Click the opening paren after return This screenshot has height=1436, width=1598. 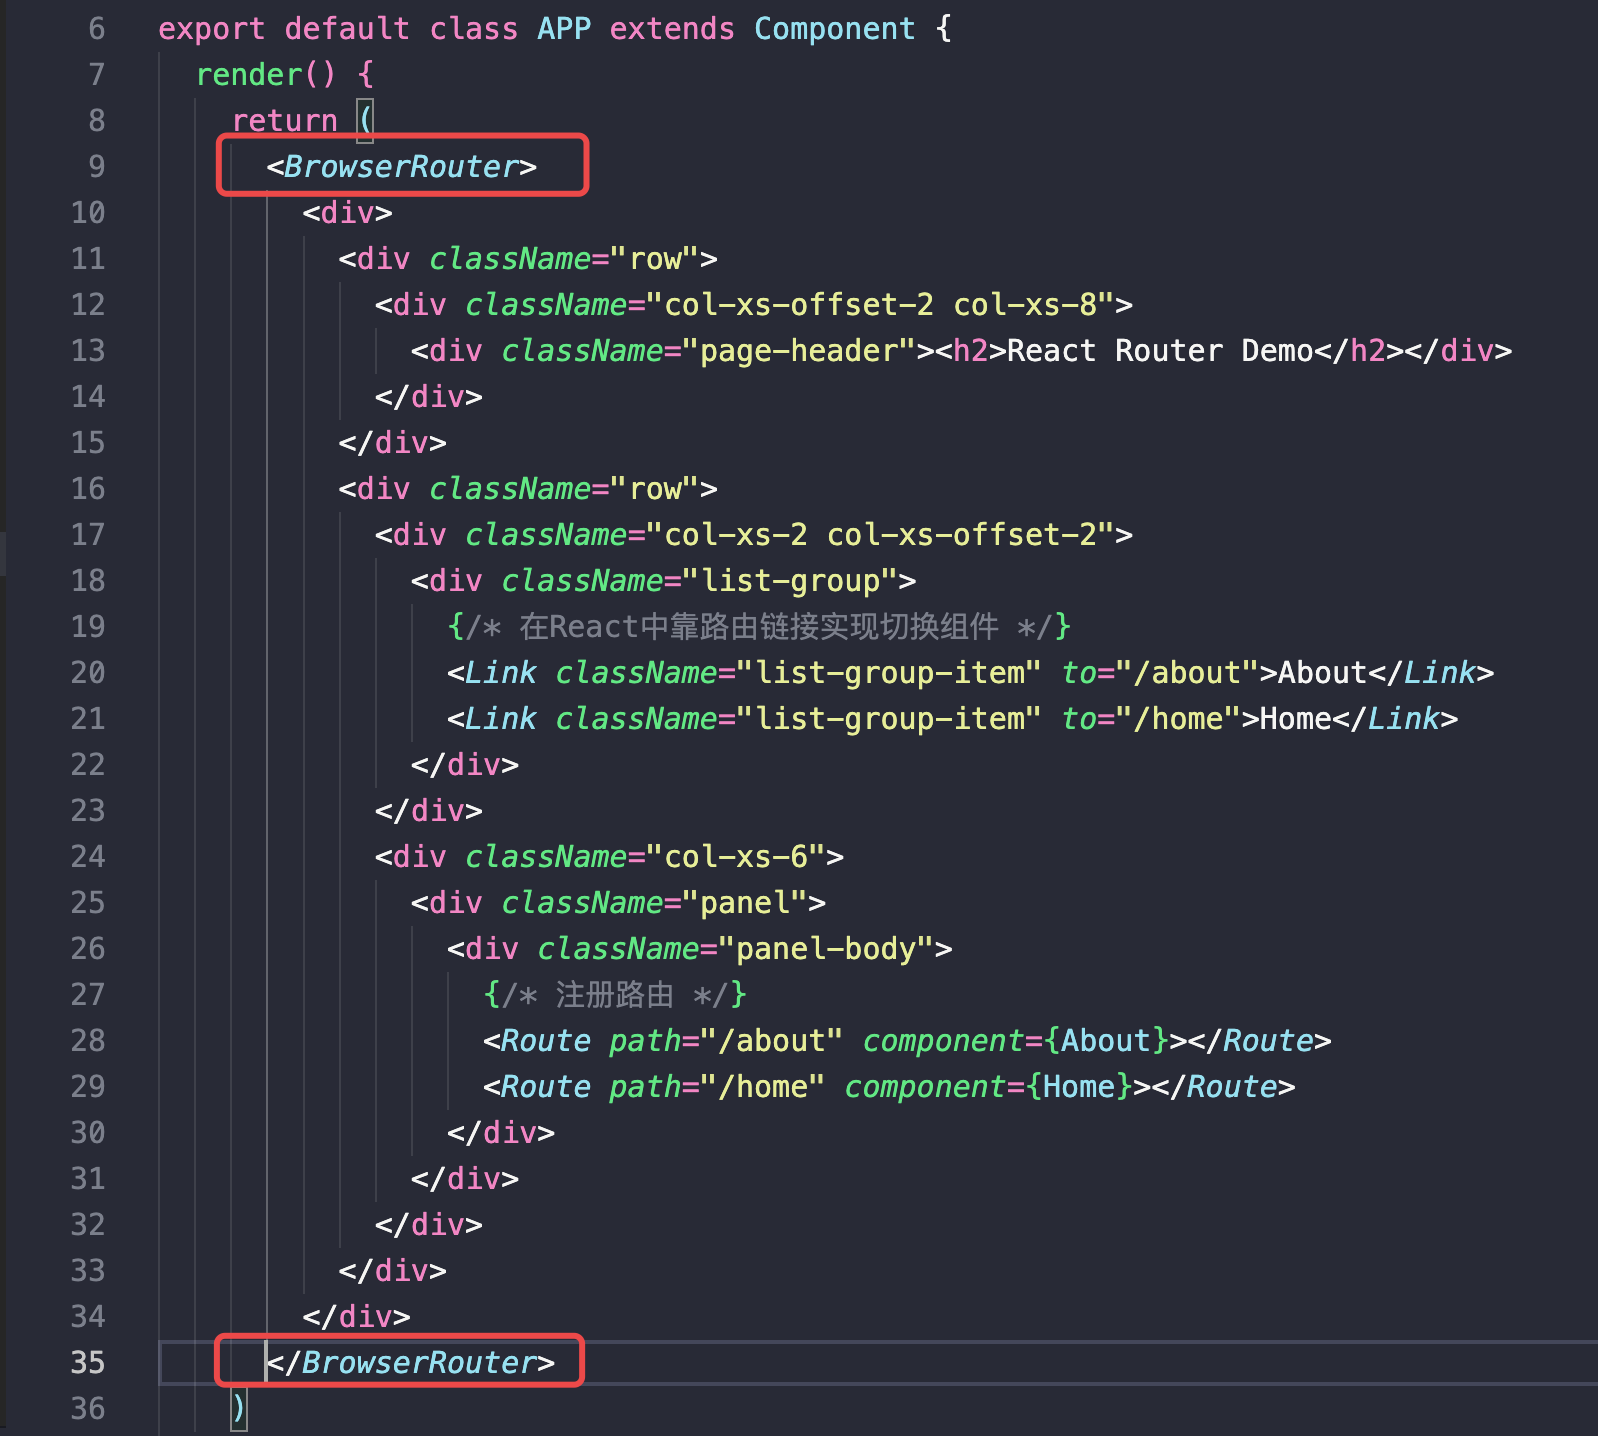pos(366,121)
